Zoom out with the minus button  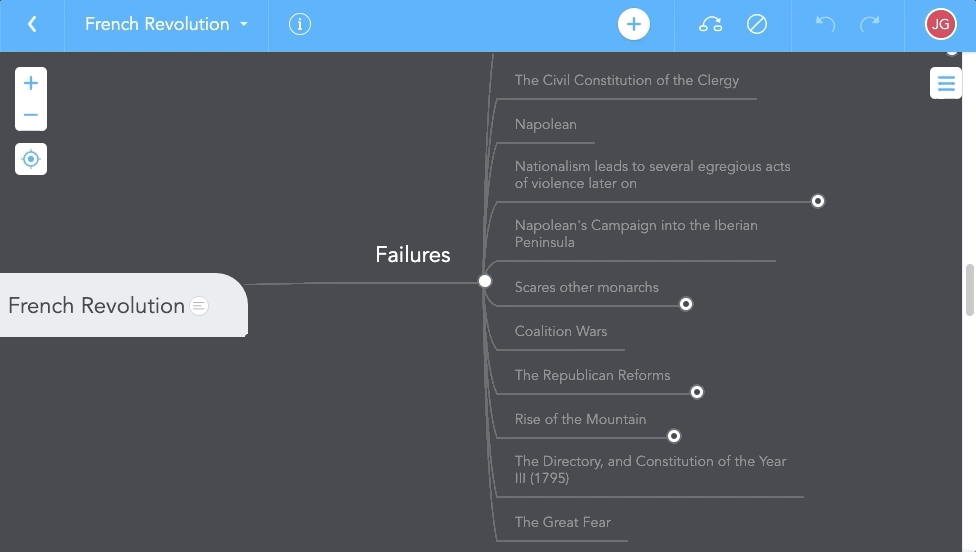point(31,115)
